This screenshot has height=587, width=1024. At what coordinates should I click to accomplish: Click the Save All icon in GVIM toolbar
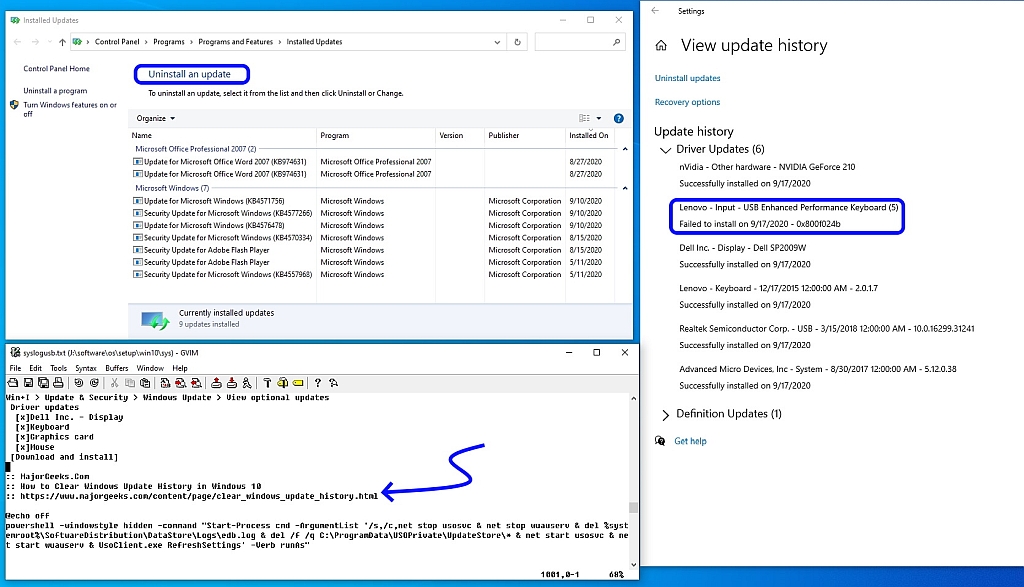(43, 383)
